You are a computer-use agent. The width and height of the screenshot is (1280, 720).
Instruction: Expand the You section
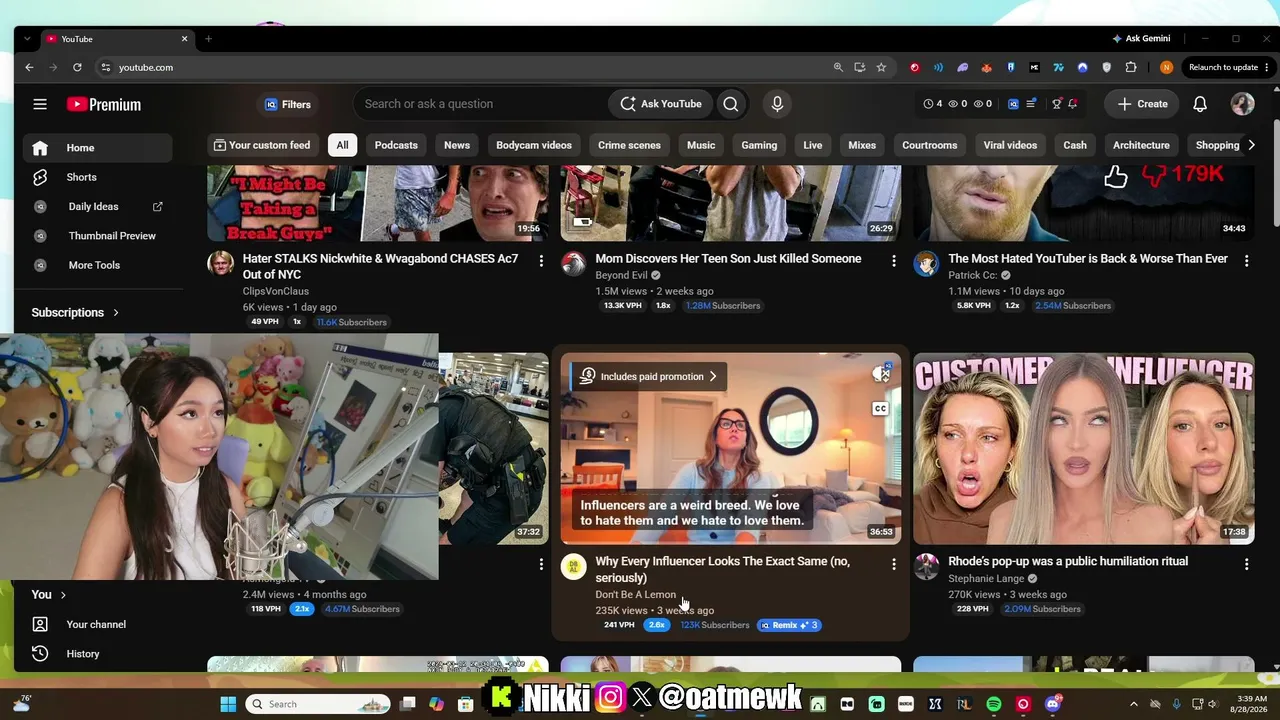pos(49,594)
